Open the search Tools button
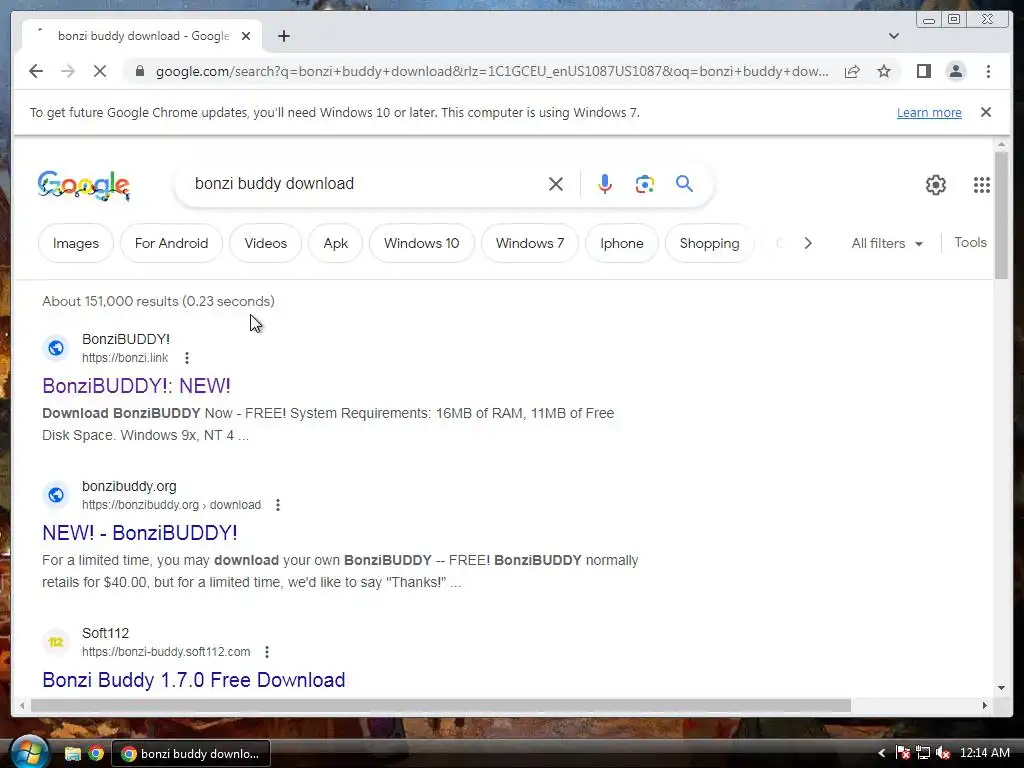Screen dimensions: 1024x768 click(970, 242)
